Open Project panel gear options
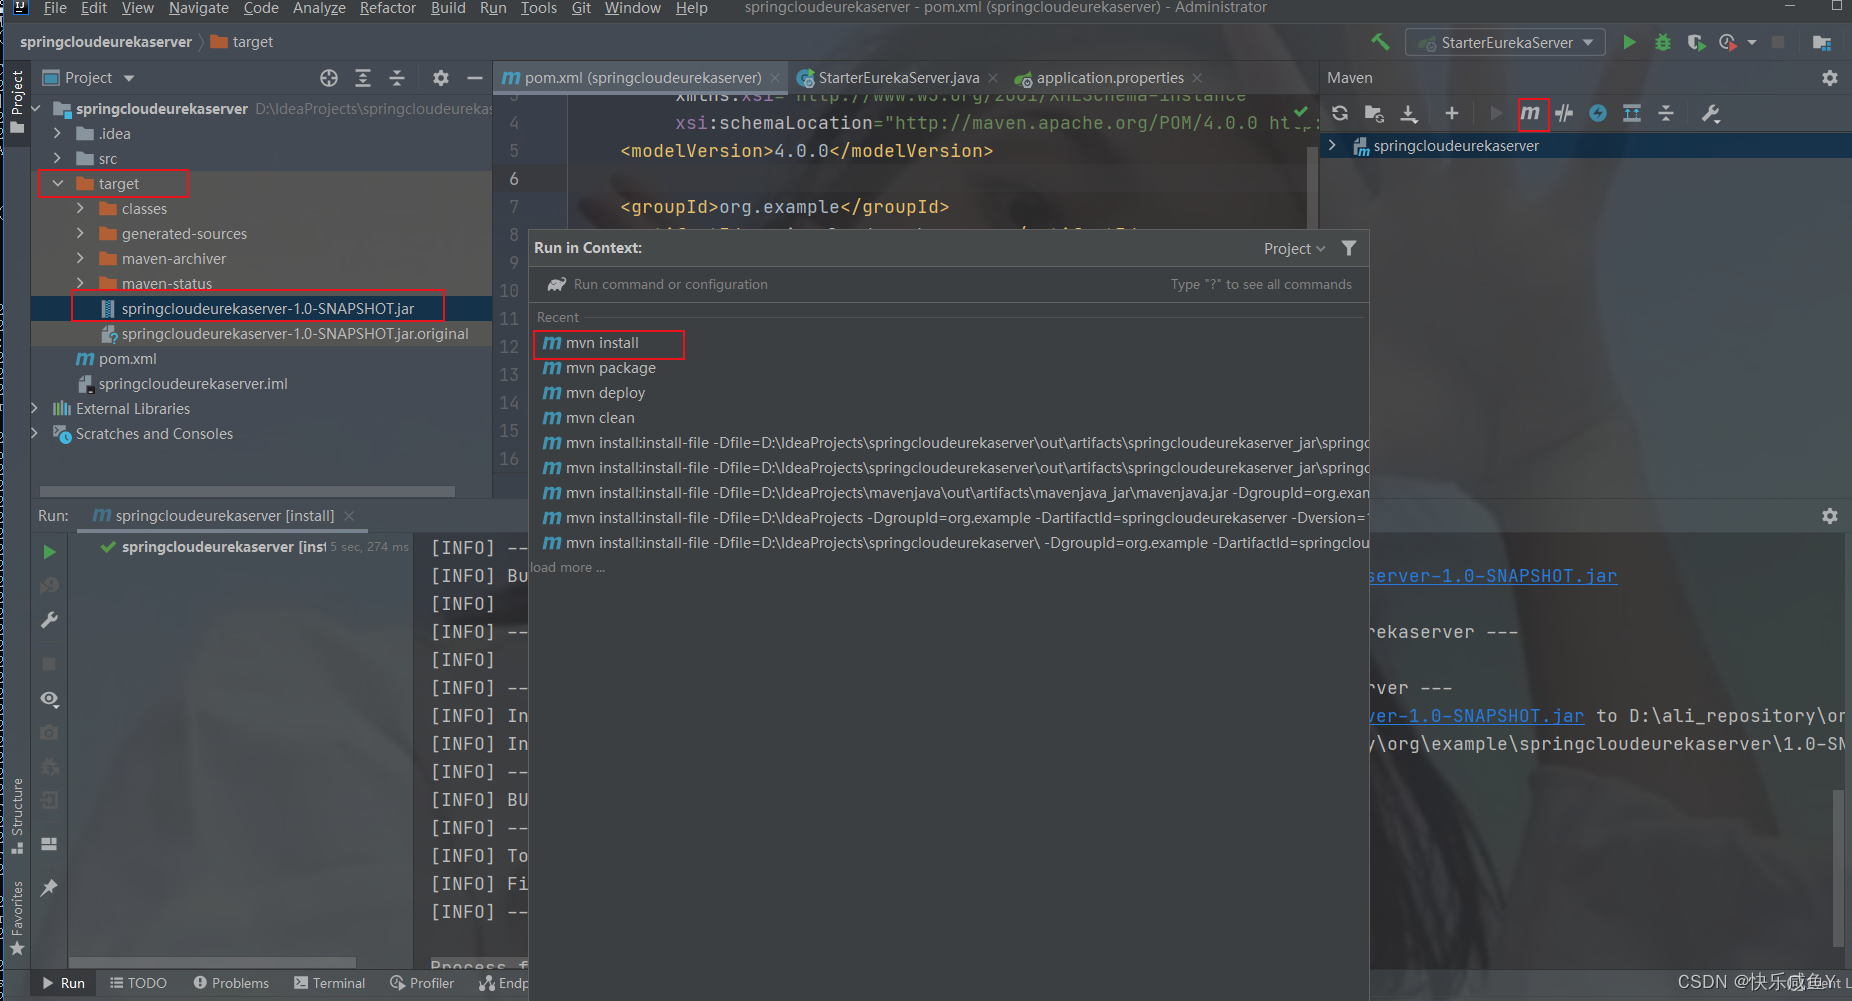Image resolution: width=1852 pixels, height=1001 pixels. tap(441, 77)
